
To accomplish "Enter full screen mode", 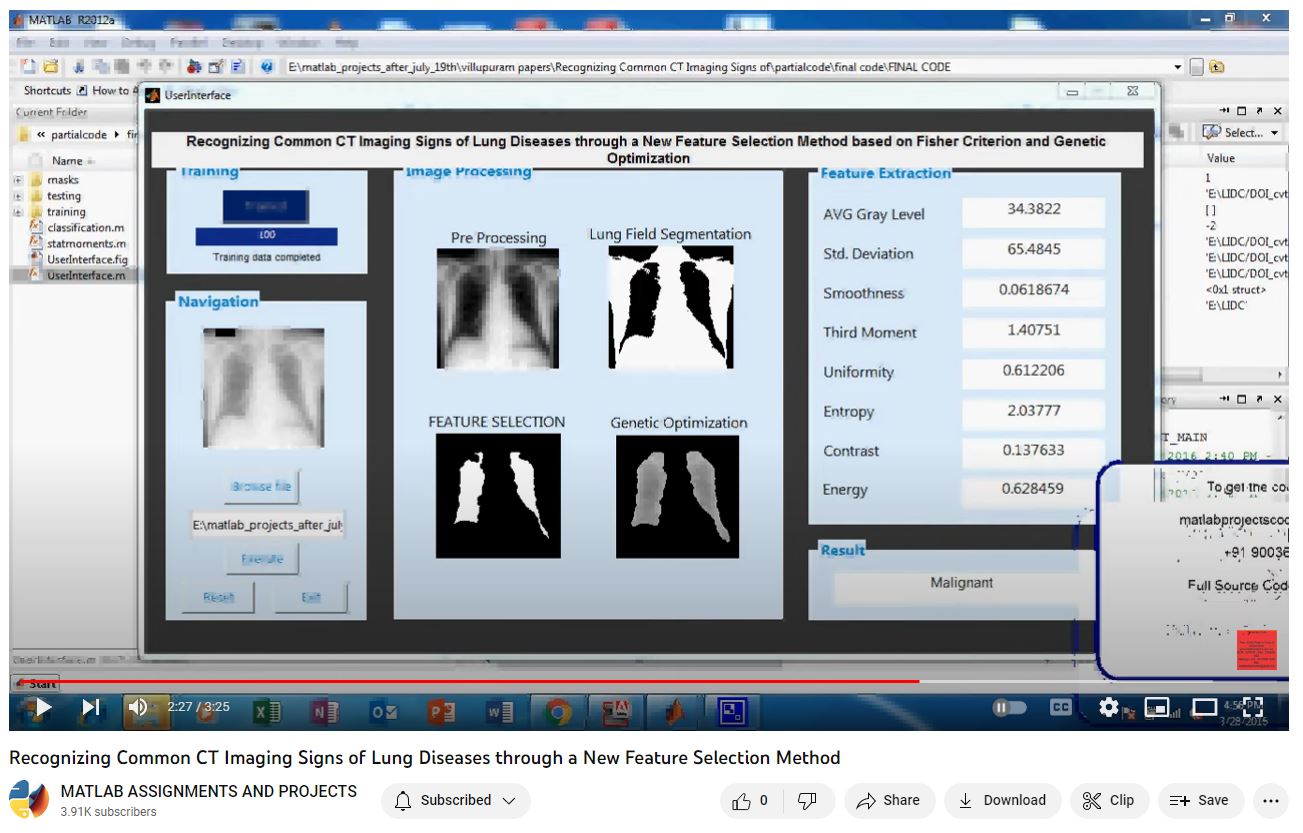I will tap(1253, 708).
